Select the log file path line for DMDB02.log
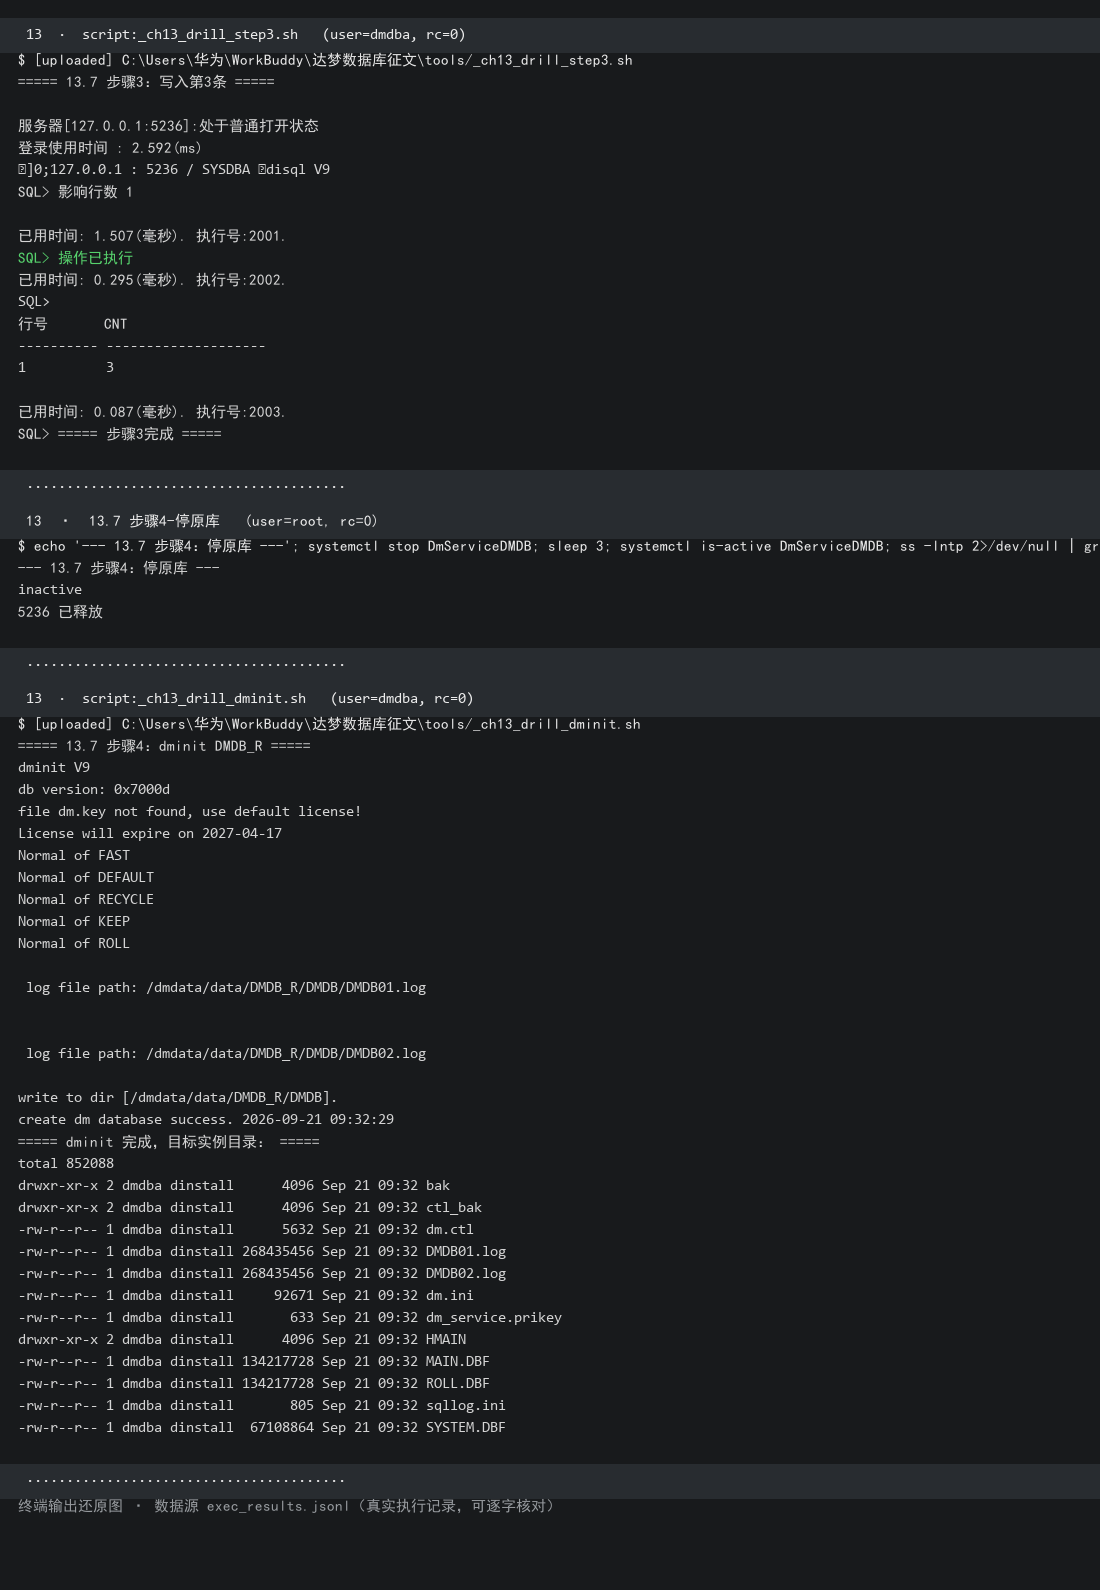The width and height of the screenshot is (1100, 1590). pyautogui.click(x=226, y=1053)
